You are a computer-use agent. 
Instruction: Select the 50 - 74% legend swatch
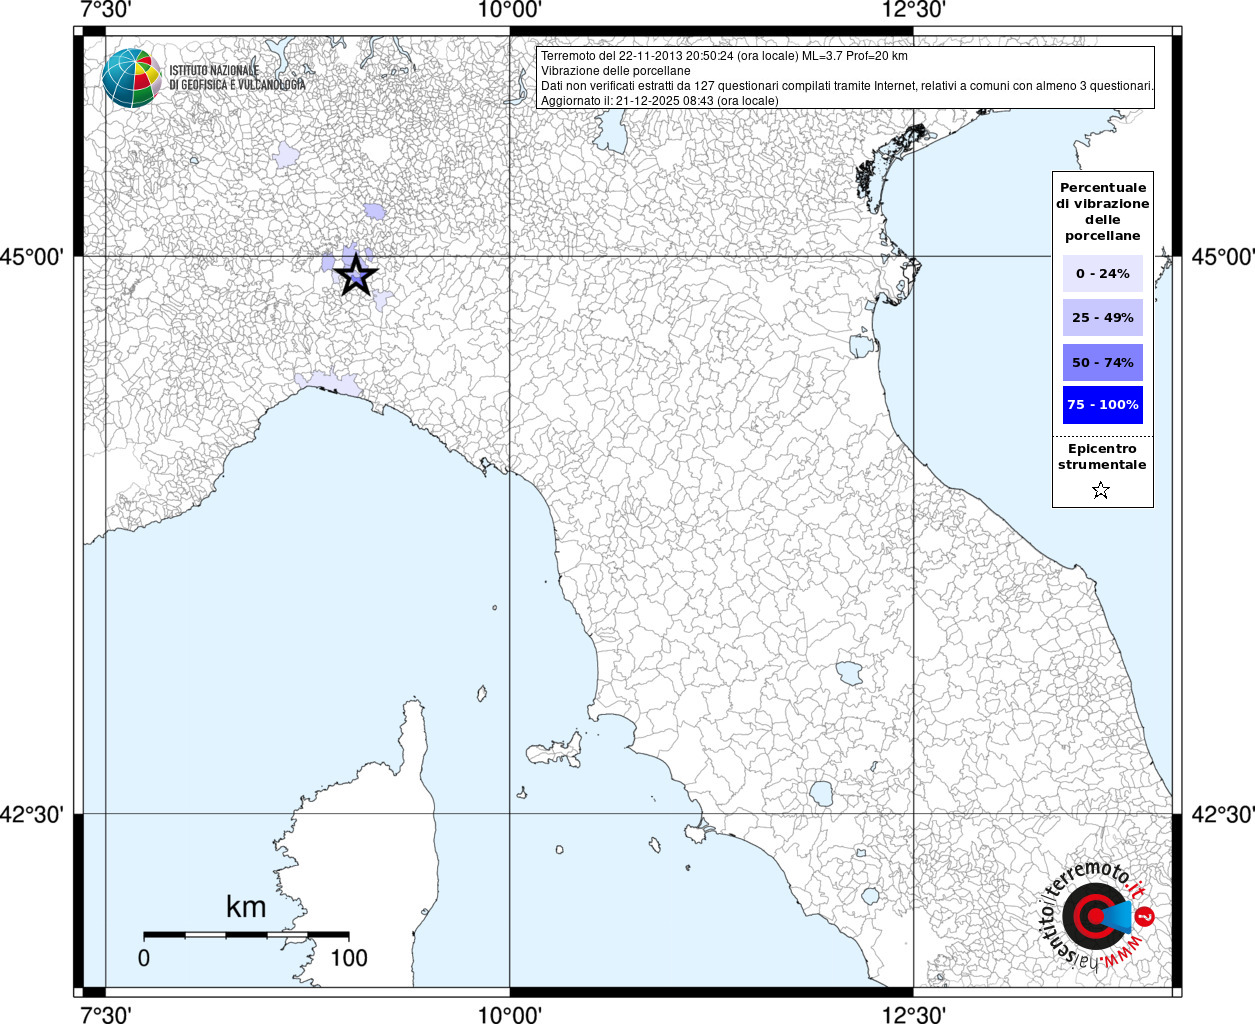click(x=1102, y=362)
